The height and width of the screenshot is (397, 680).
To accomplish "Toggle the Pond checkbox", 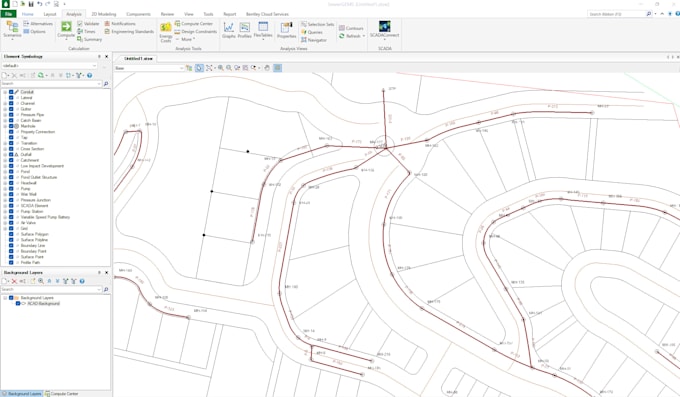I will 11,171.
